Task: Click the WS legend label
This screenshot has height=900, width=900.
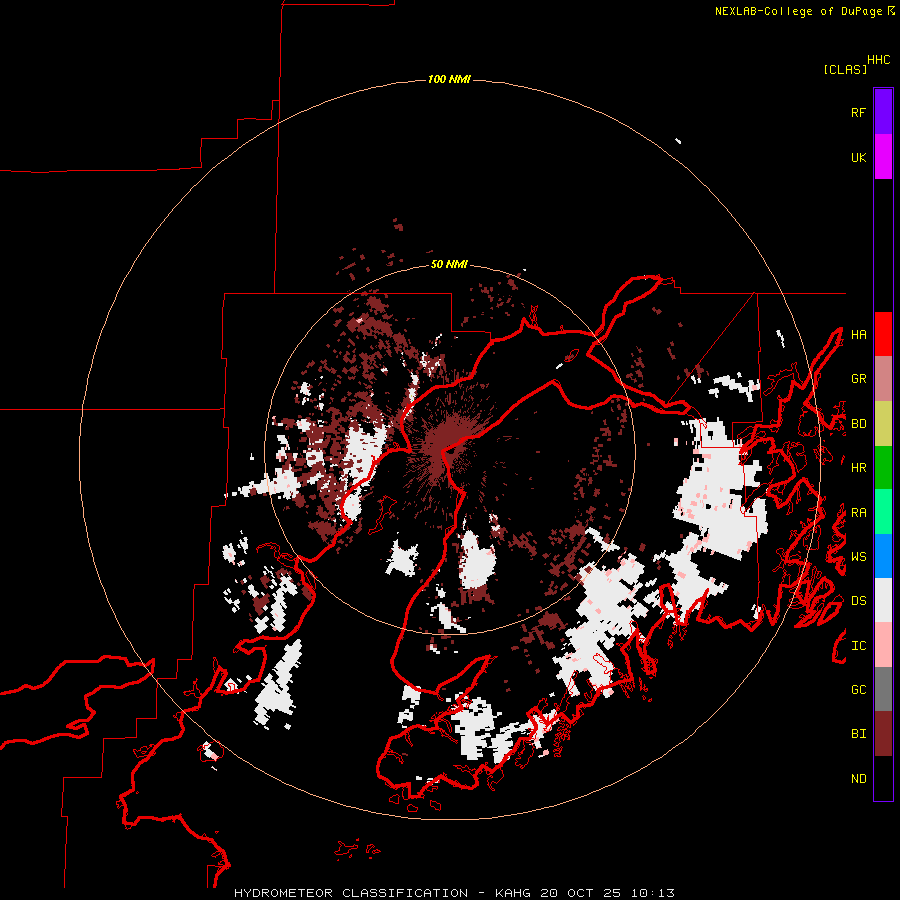Action: 858,557
